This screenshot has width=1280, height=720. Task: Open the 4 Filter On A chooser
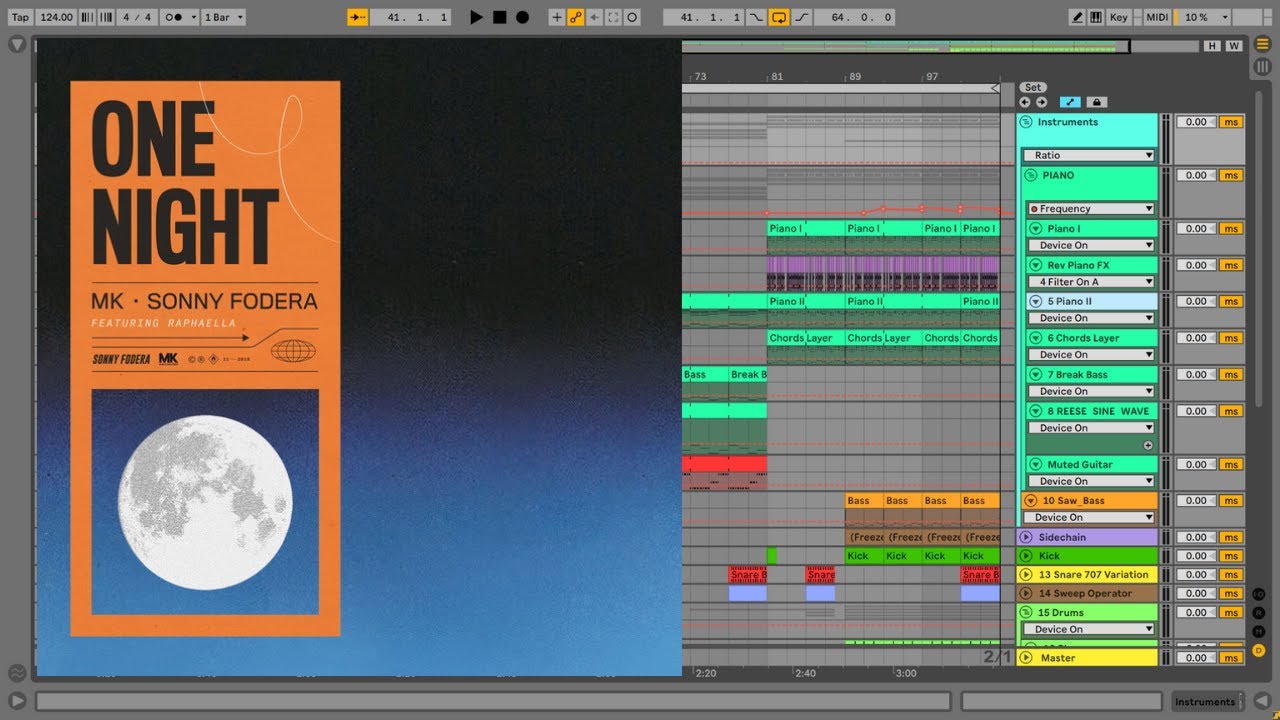pos(1091,282)
